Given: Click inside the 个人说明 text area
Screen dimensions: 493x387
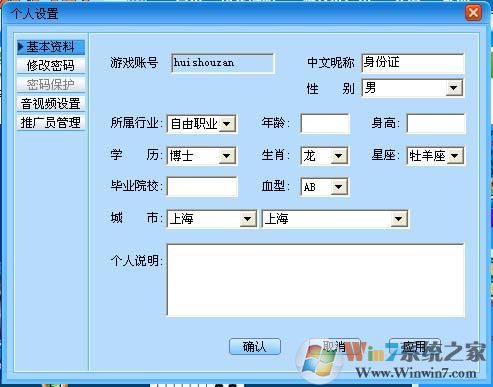Looking at the screenshot, I should pos(315,280).
